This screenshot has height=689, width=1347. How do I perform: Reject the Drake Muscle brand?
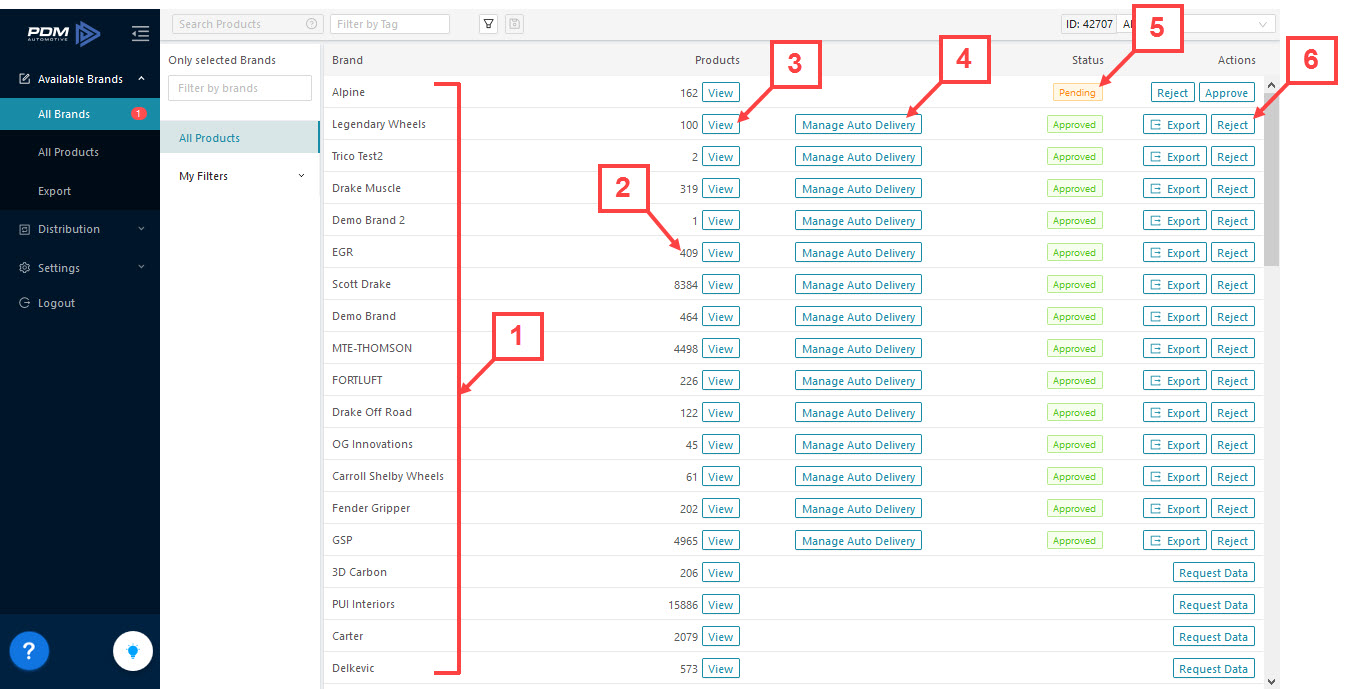point(1232,189)
